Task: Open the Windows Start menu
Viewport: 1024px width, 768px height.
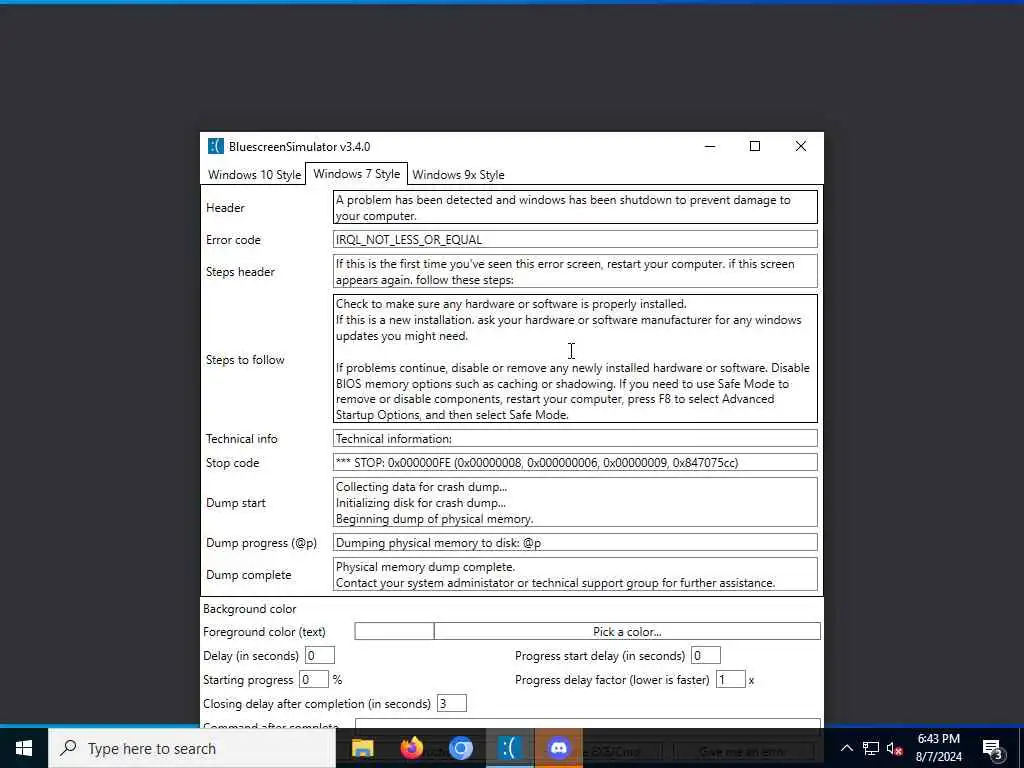Action: (x=24, y=748)
